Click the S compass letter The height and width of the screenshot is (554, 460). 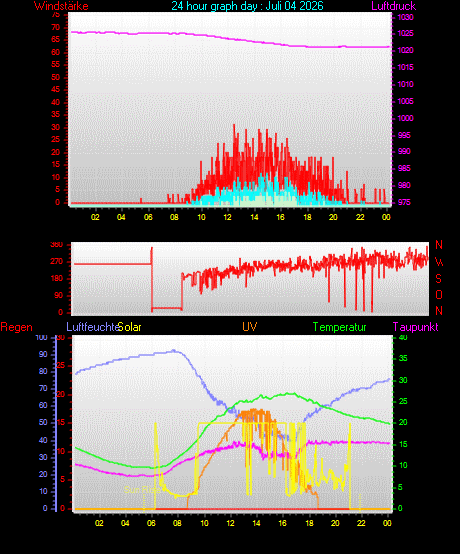click(438, 279)
